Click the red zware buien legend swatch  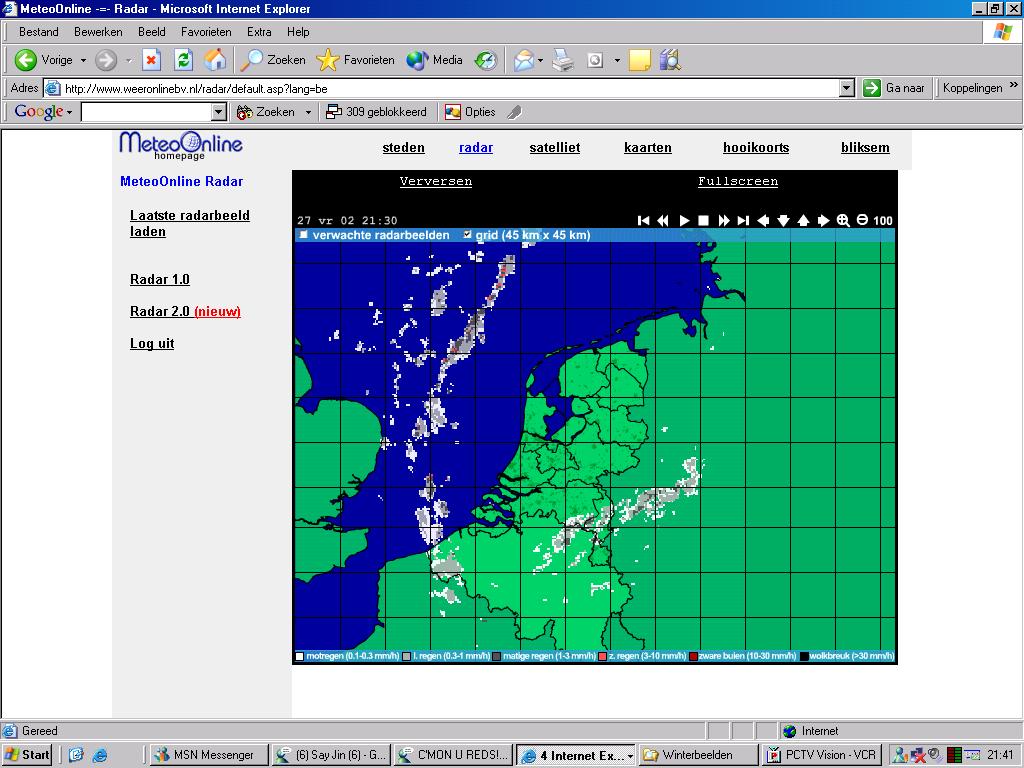tap(693, 657)
